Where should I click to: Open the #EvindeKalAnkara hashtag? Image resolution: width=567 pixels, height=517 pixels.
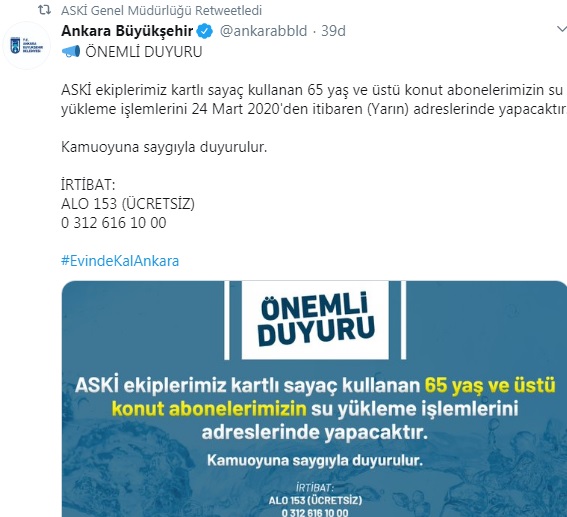[x=120, y=261]
